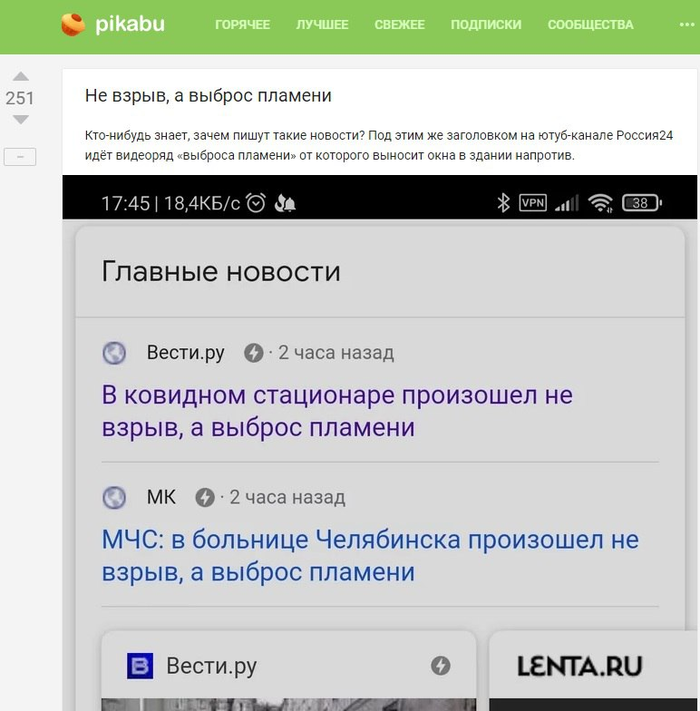Open ПОДПИСКИ in the top navigation
This screenshot has width=700, height=711.
click(x=486, y=25)
